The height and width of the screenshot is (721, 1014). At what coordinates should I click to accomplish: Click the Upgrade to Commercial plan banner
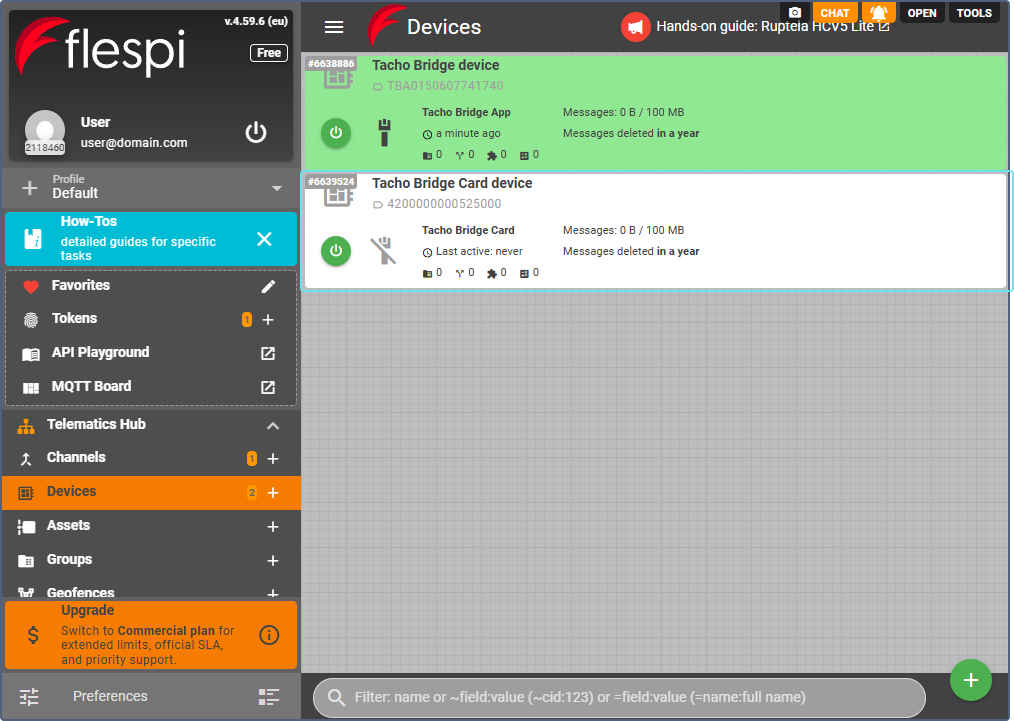[151, 635]
